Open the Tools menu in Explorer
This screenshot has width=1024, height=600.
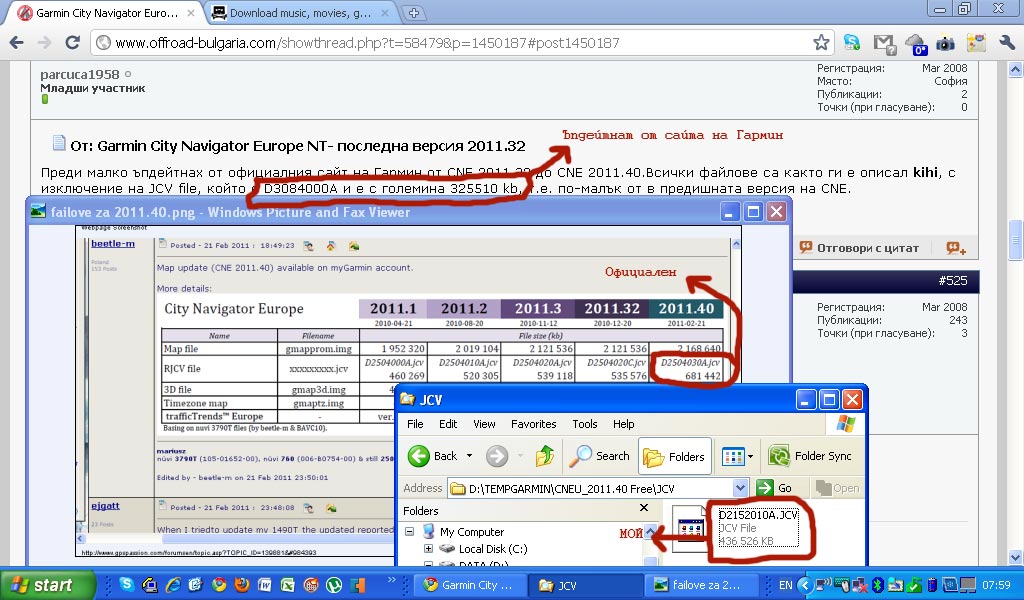point(585,424)
